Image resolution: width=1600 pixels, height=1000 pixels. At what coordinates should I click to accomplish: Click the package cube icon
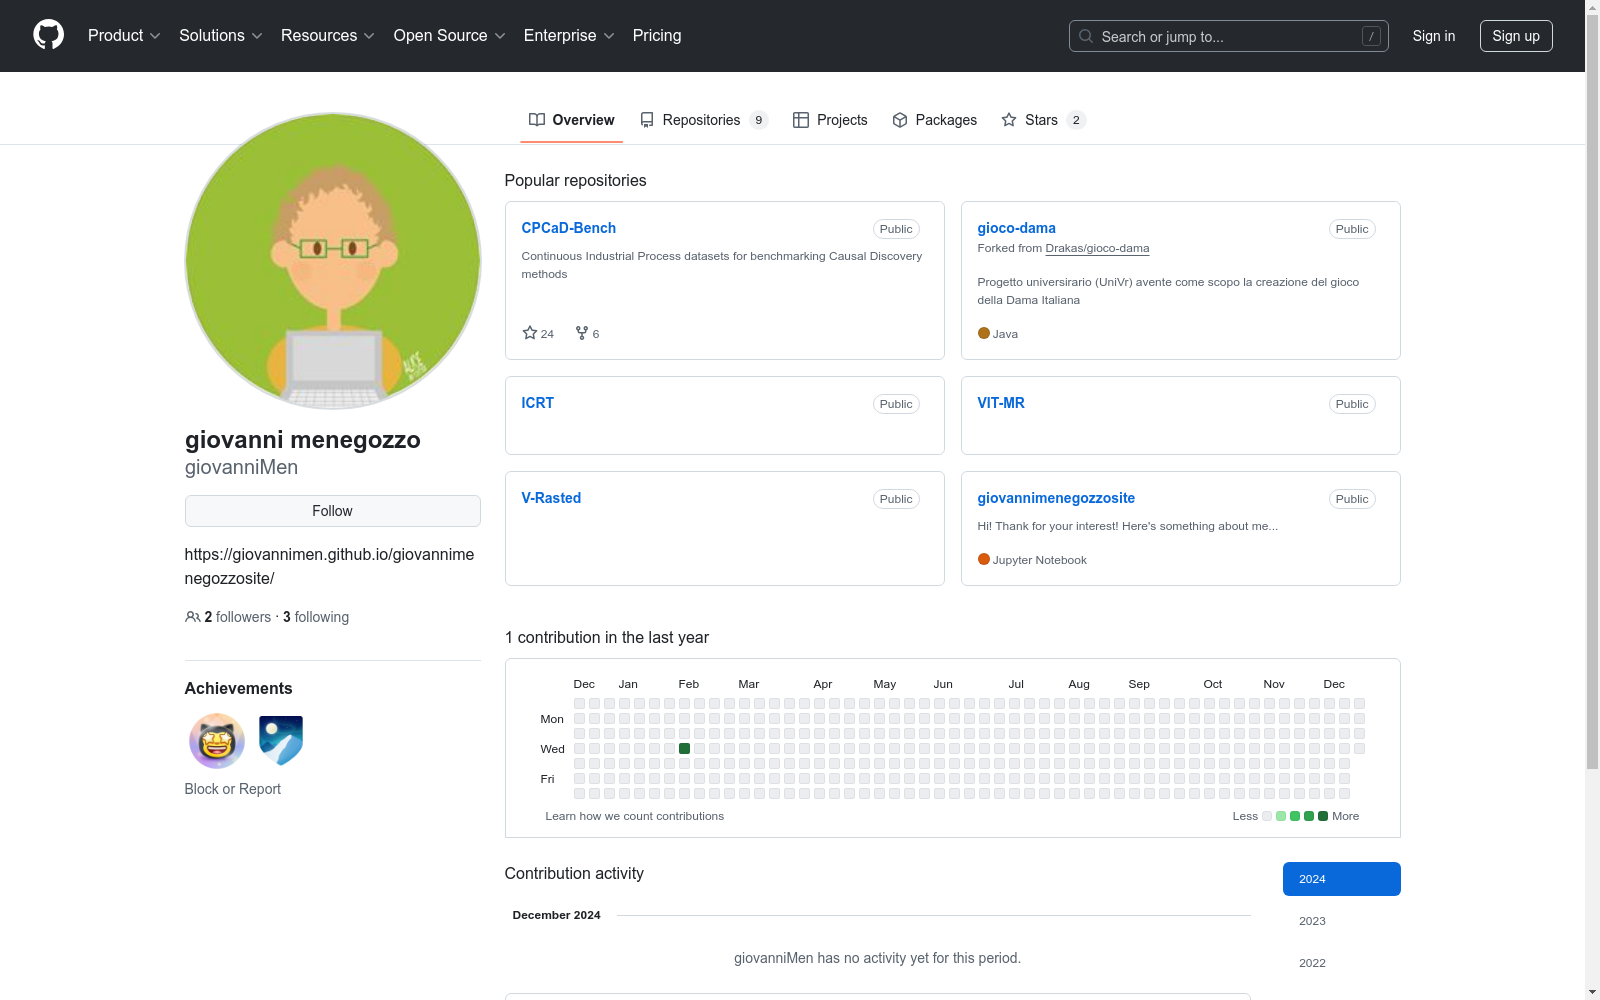click(x=900, y=120)
